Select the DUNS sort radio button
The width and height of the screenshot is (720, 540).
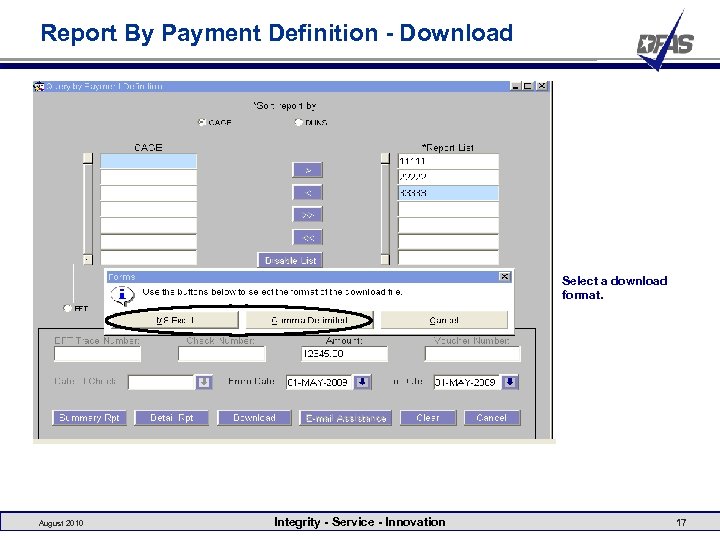[x=298, y=122]
